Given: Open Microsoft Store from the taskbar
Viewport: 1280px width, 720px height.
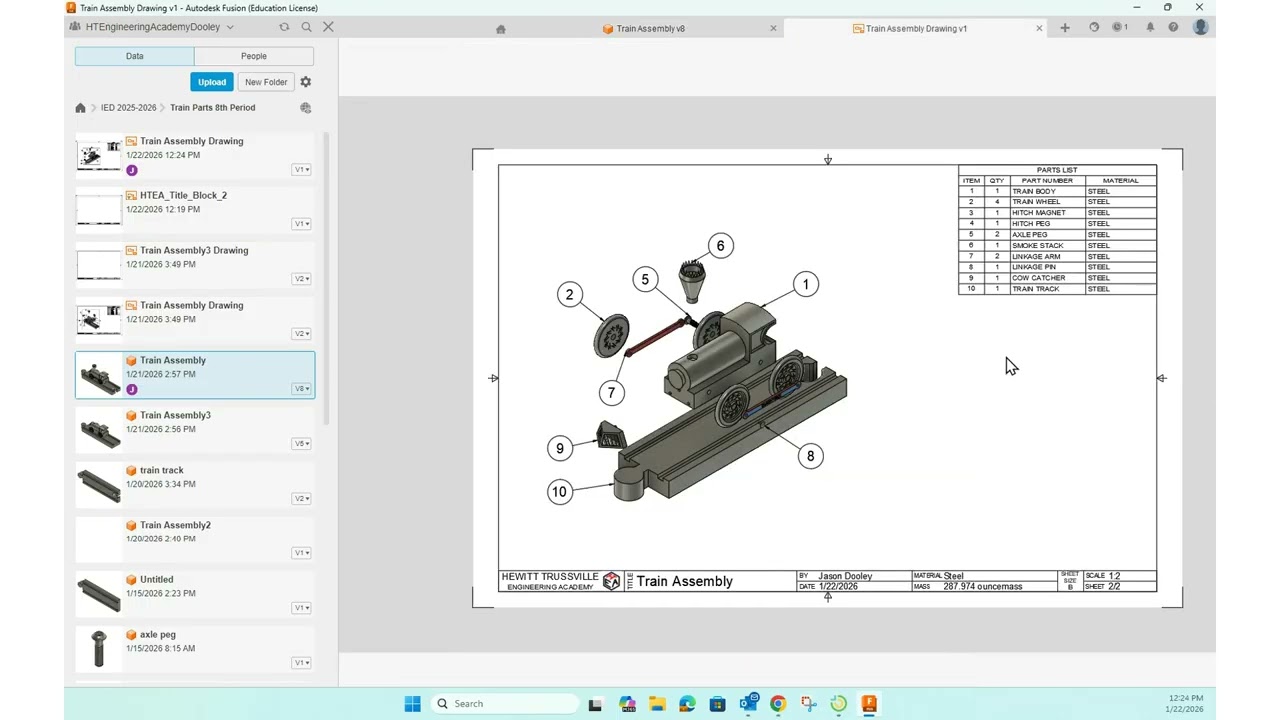Looking at the screenshot, I should click(x=717, y=704).
